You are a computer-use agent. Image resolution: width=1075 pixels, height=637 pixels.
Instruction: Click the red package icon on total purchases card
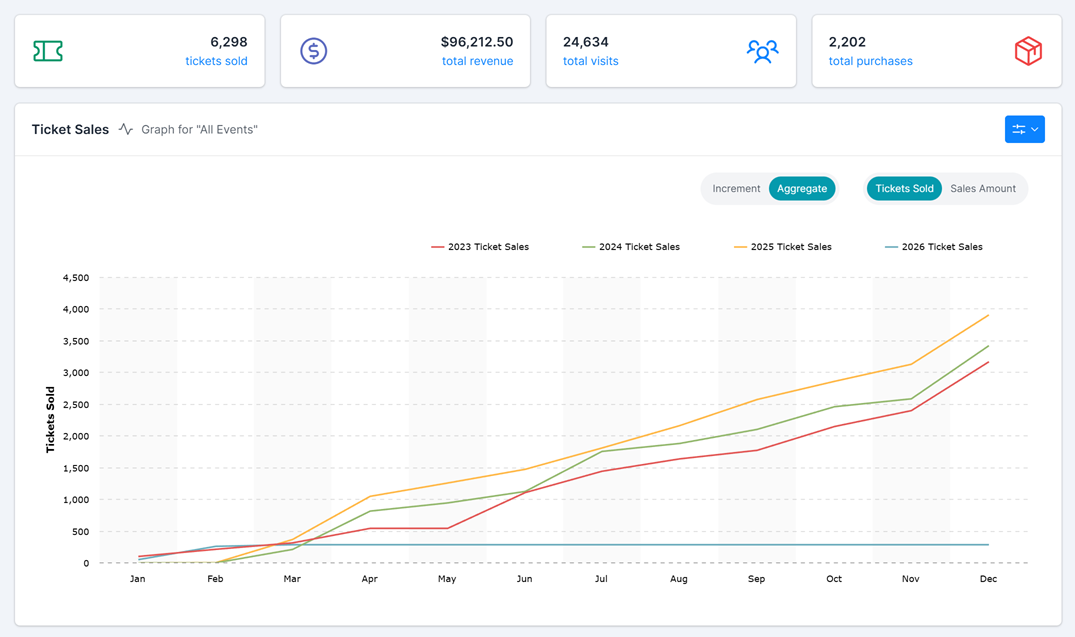1028,50
